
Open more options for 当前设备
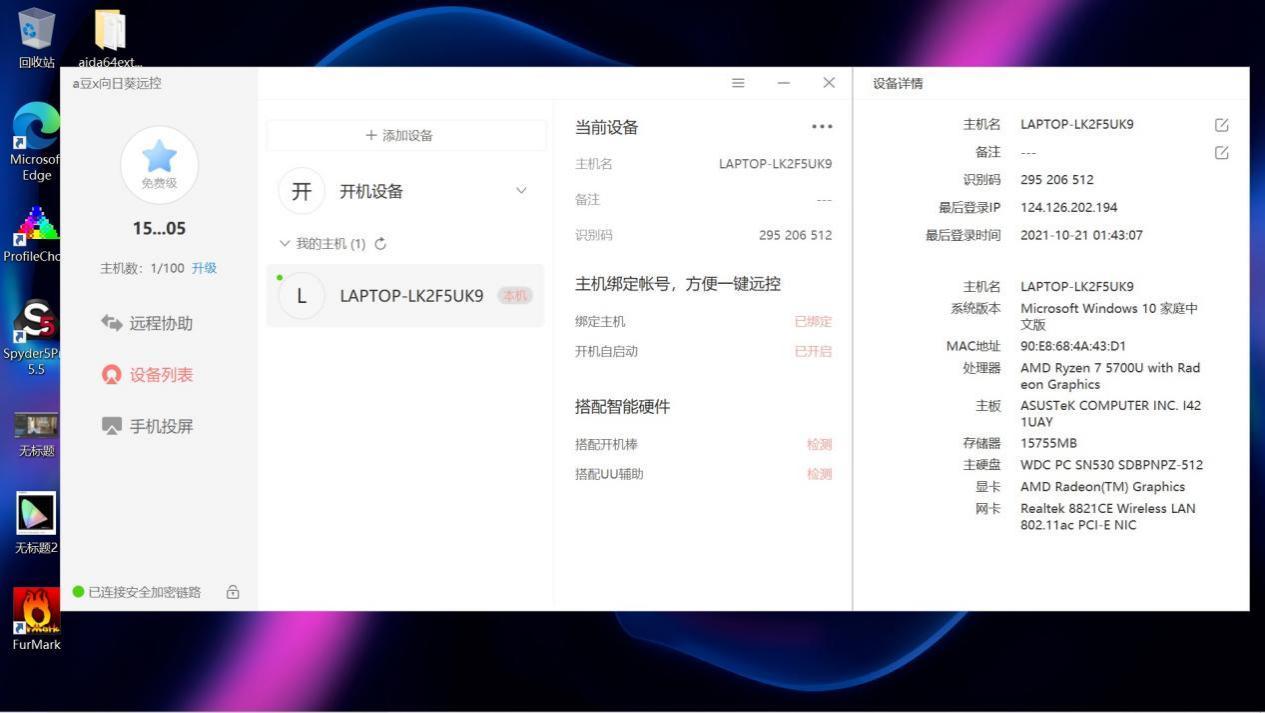(821, 126)
